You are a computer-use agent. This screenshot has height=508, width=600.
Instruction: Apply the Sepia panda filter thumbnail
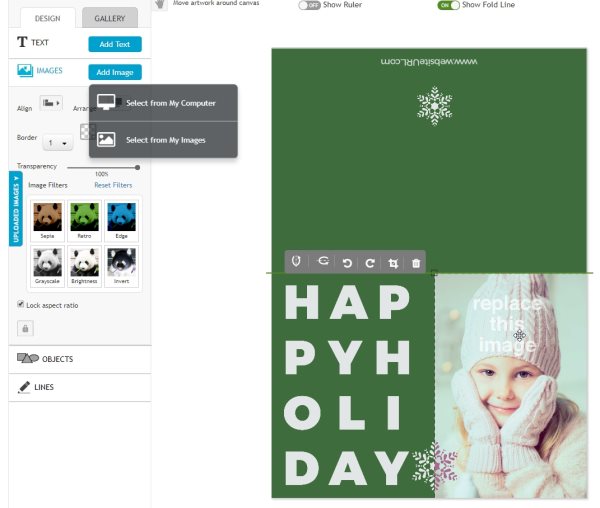47,220
